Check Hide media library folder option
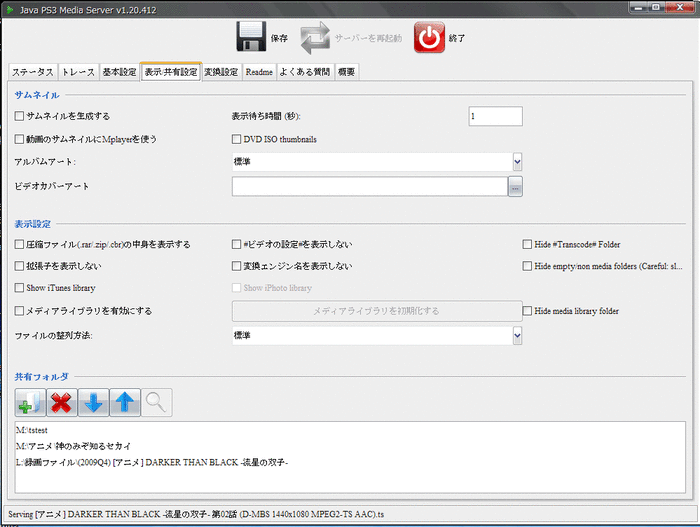Screen dimensions: 700x527 pyautogui.click(x=527, y=311)
